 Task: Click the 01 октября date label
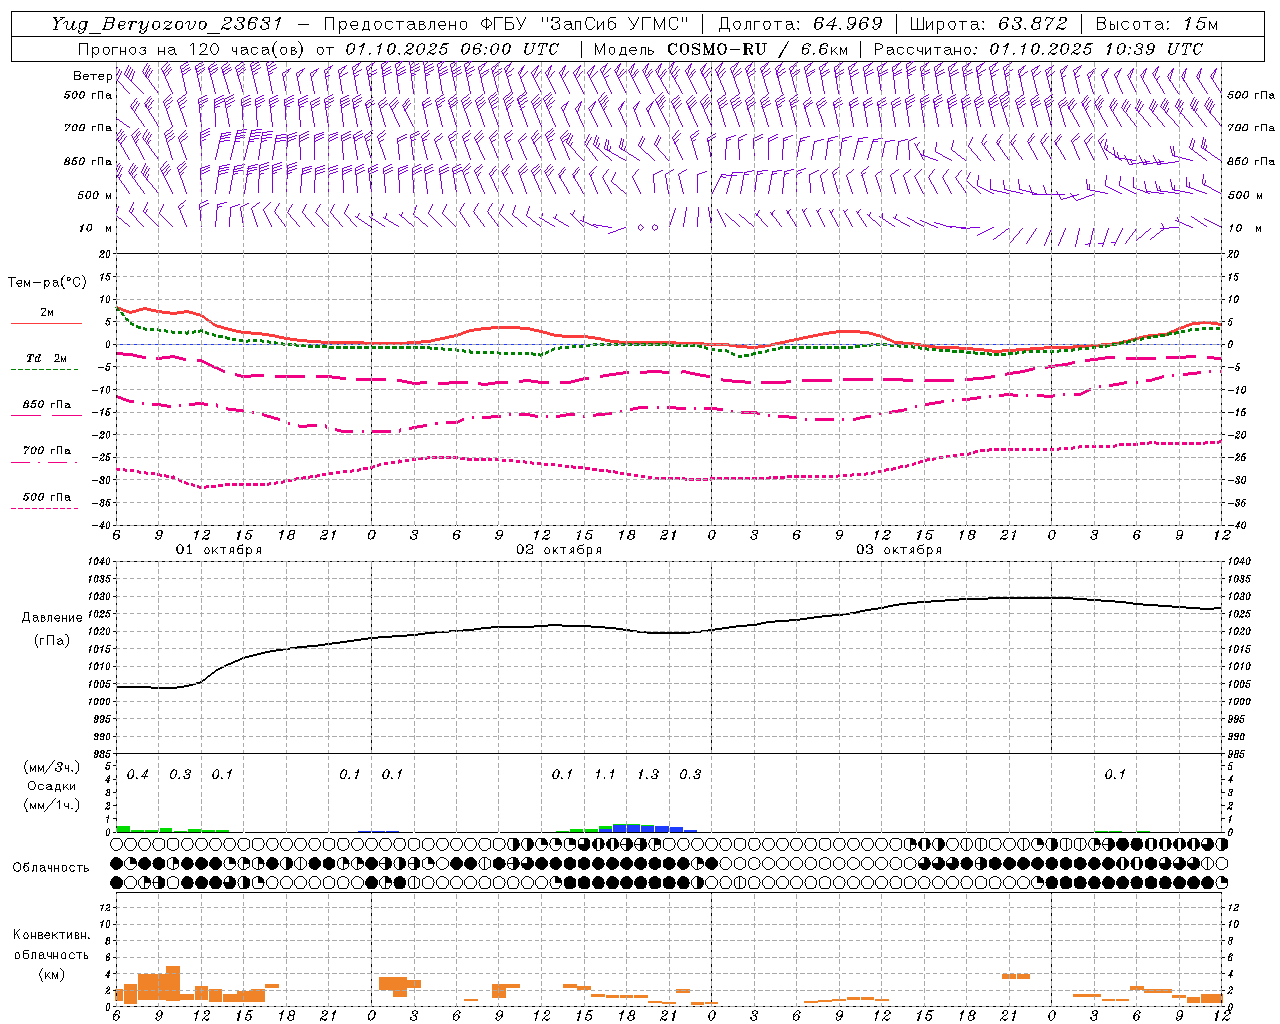[219, 550]
